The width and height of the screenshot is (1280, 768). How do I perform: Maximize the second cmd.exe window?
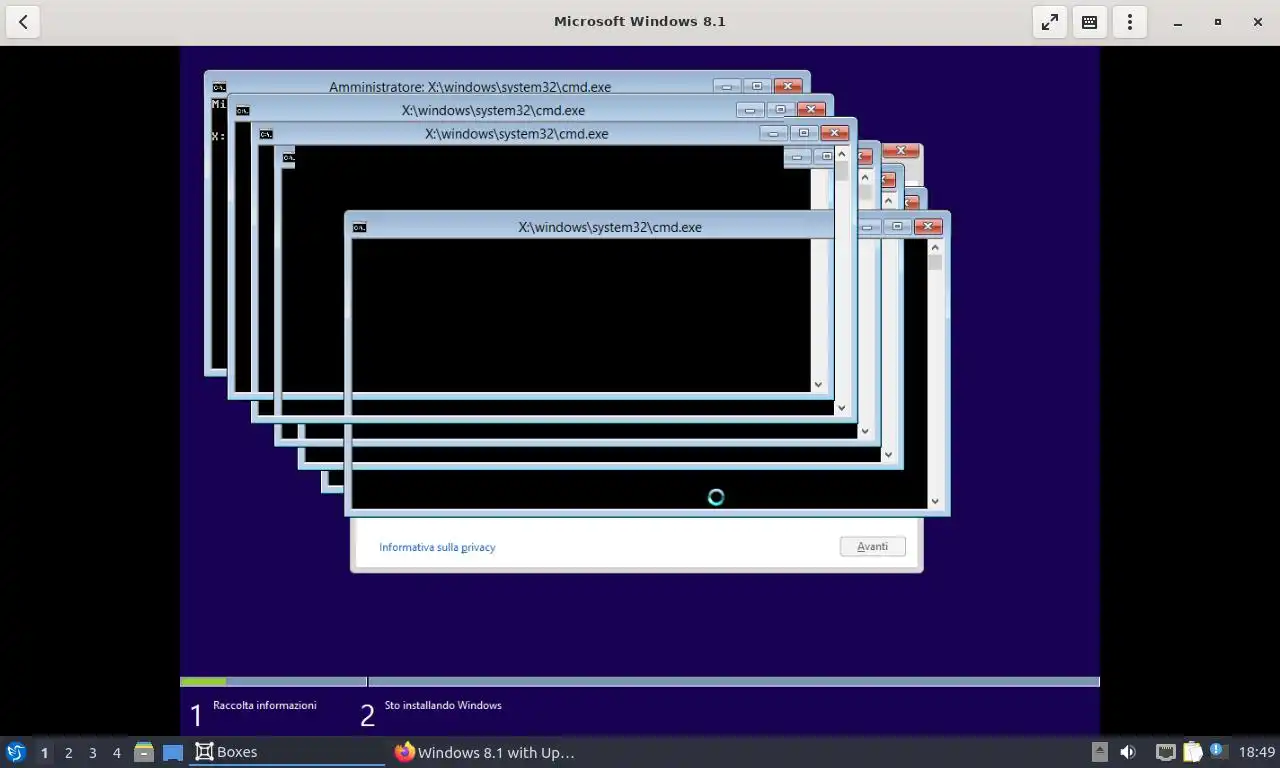pyautogui.click(x=780, y=109)
